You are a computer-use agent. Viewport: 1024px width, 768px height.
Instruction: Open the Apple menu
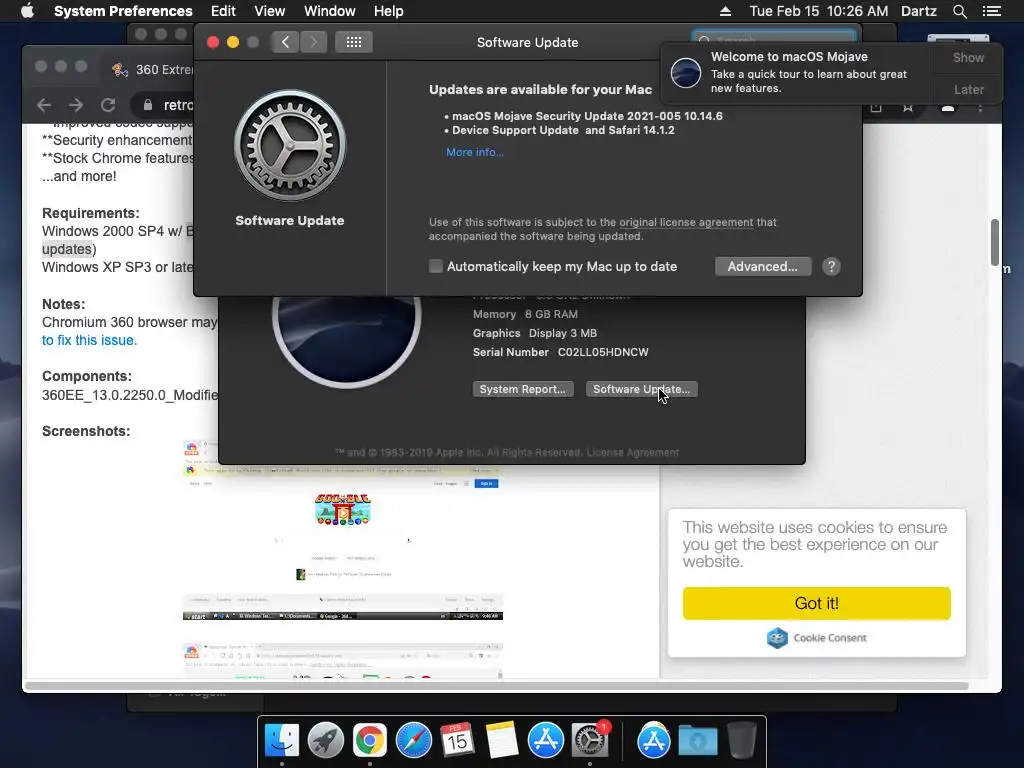coord(27,11)
